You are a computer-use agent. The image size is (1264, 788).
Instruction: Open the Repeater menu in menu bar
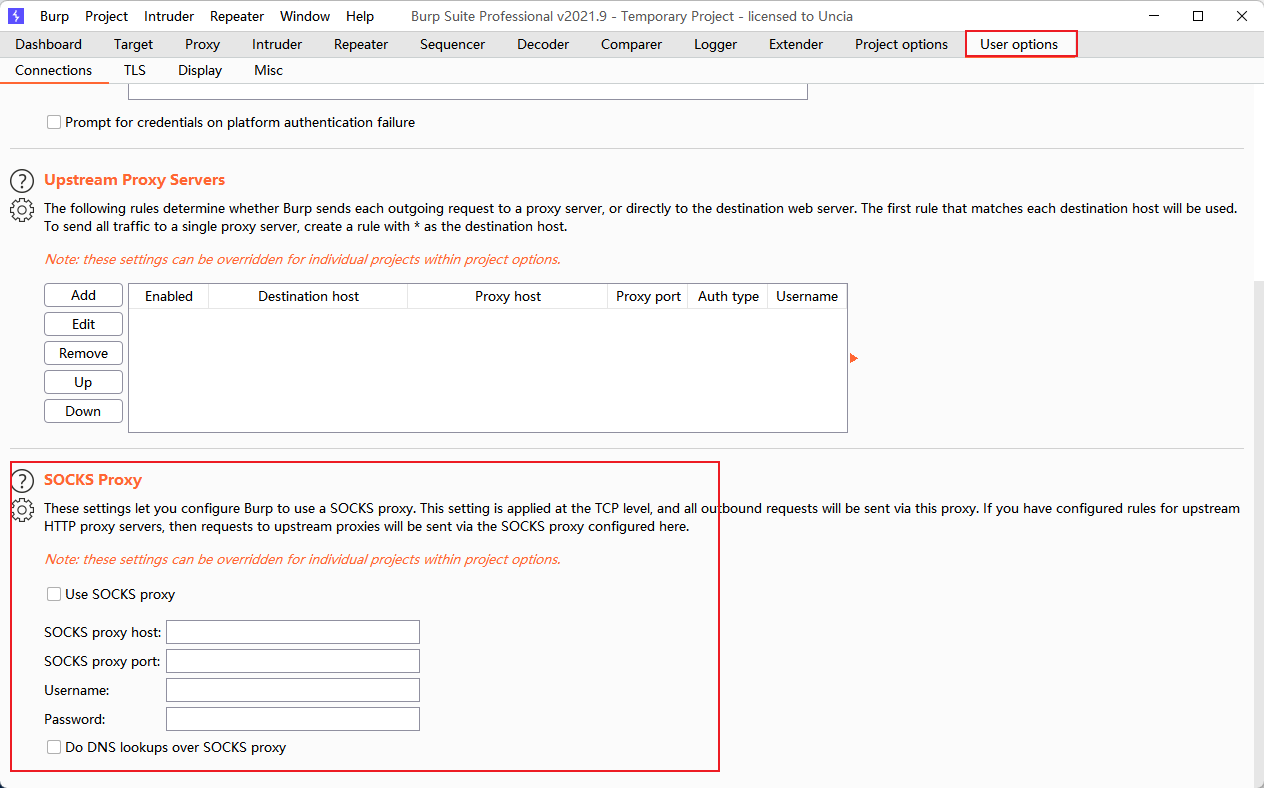(x=237, y=16)
